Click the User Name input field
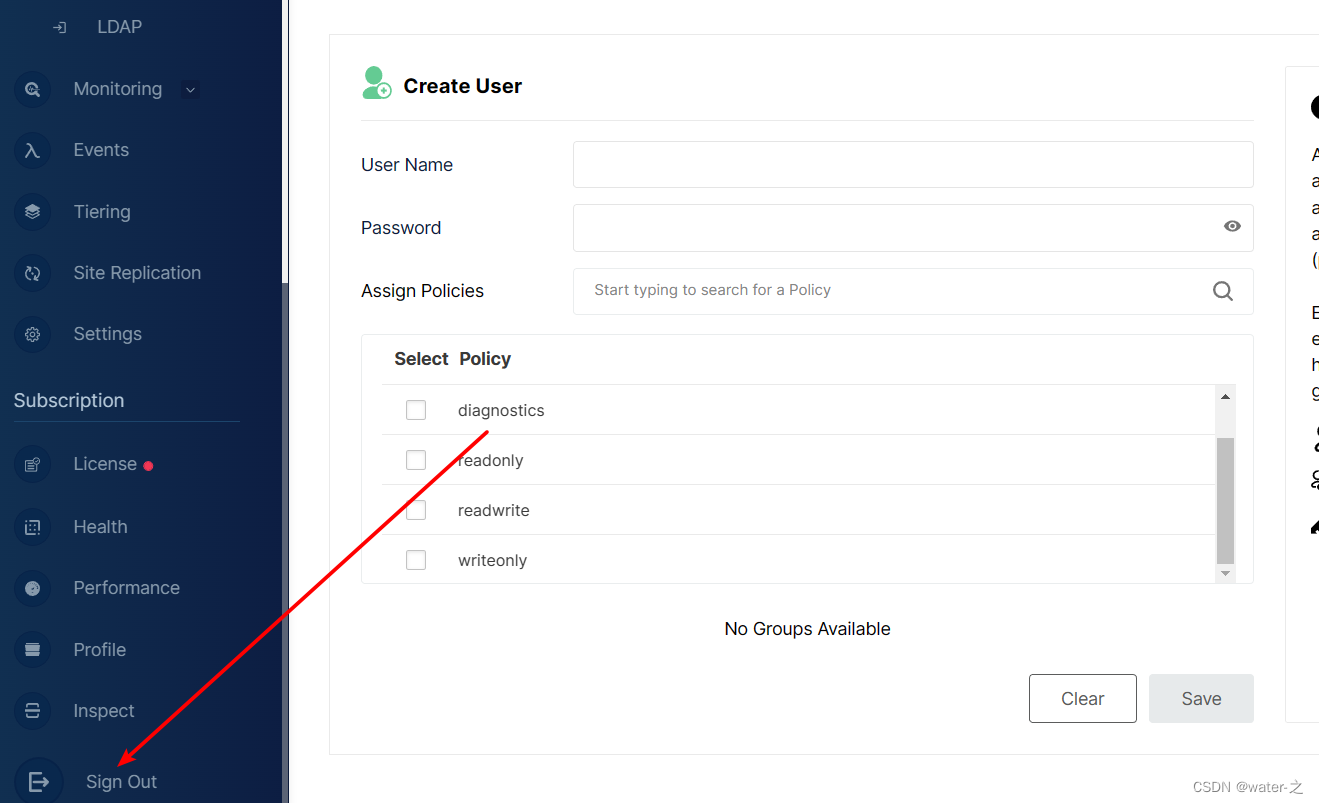Viewport: 1319px width, 803px height. (913, 164)
